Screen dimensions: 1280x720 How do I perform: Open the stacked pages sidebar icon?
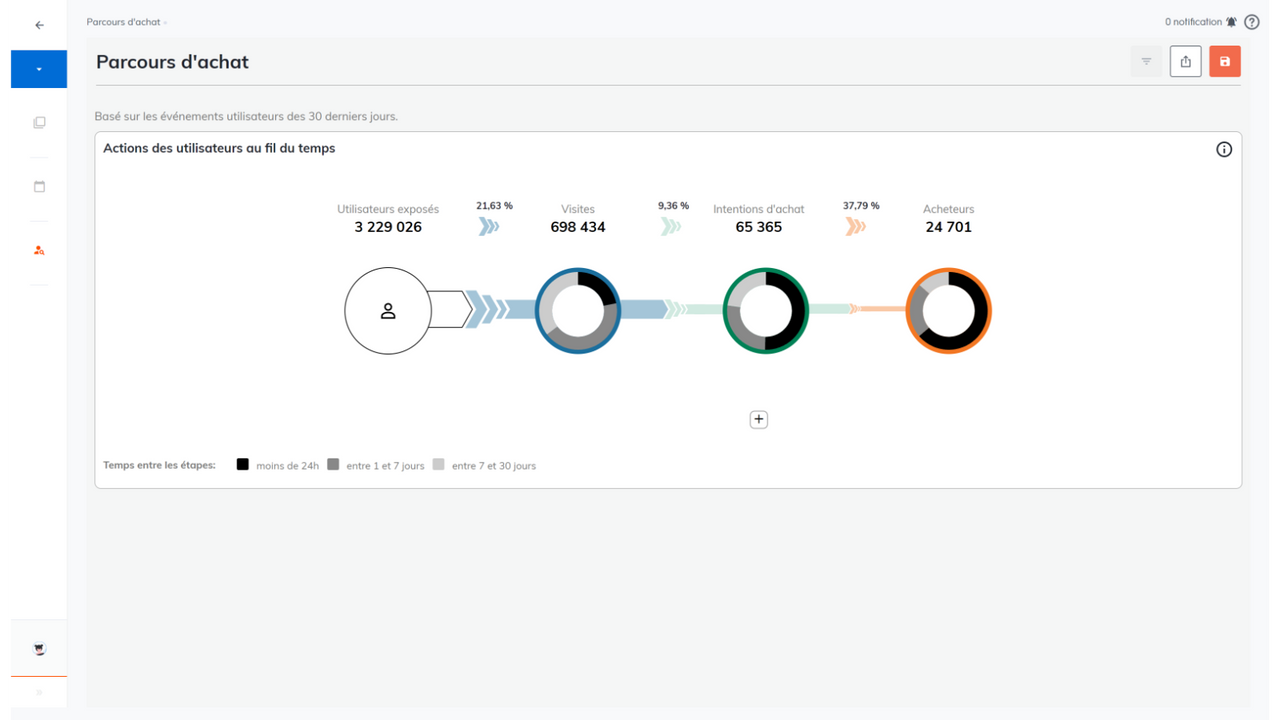(39, 122)
